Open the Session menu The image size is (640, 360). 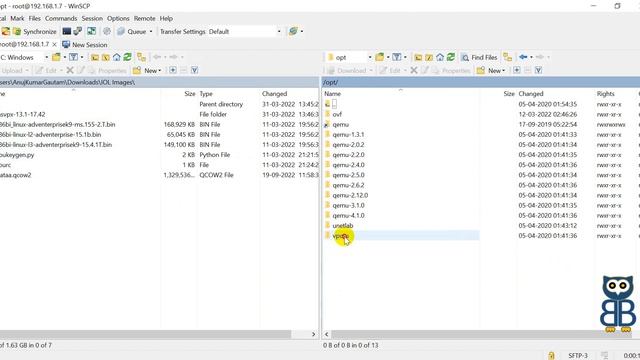tap(92, 18)
